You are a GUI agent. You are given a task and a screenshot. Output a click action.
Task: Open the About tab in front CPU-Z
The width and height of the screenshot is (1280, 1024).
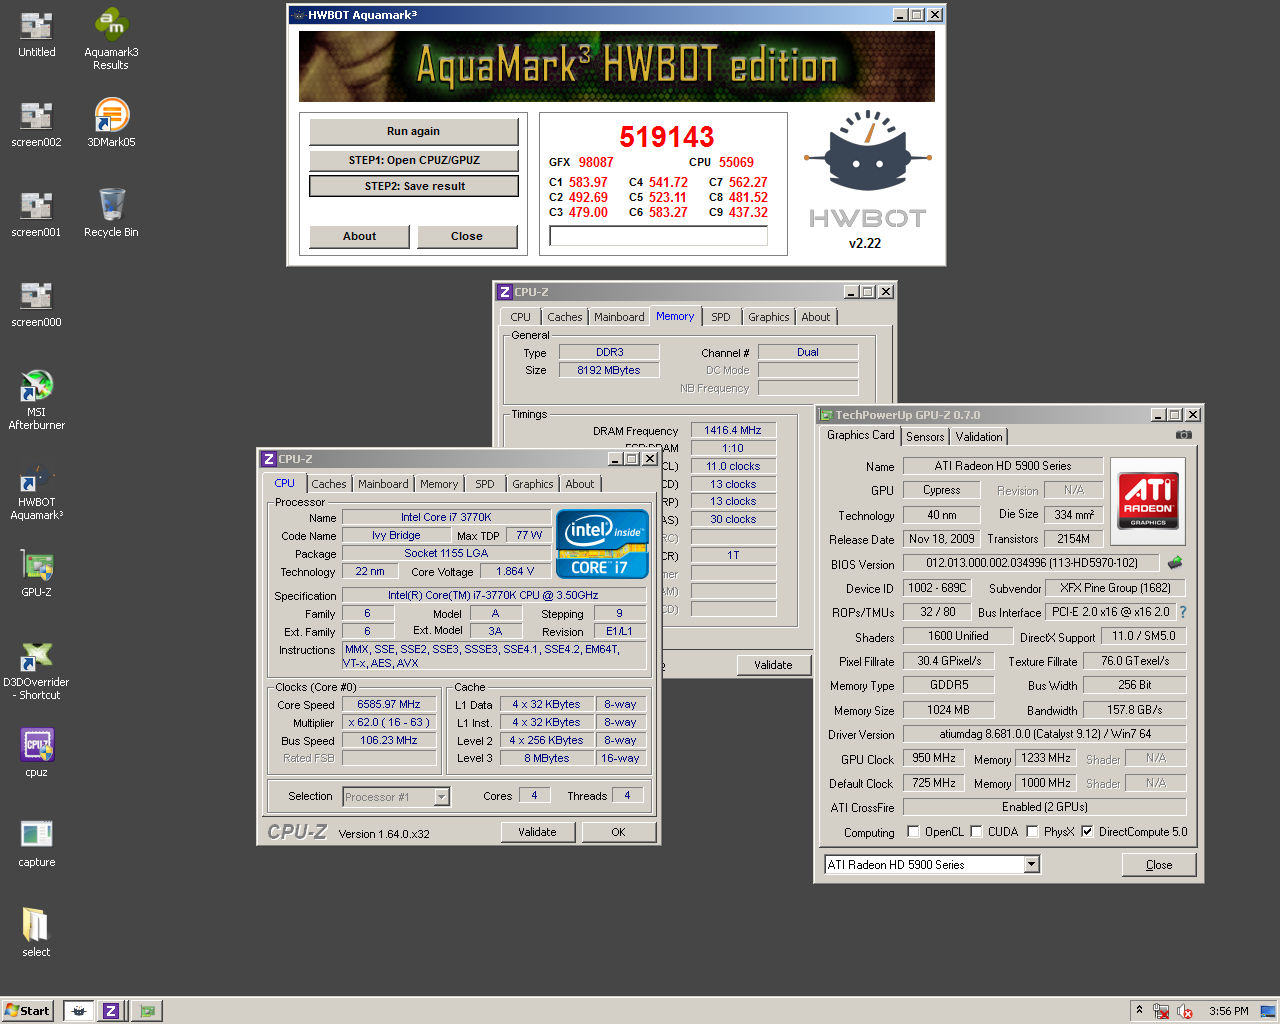(579, 484)
